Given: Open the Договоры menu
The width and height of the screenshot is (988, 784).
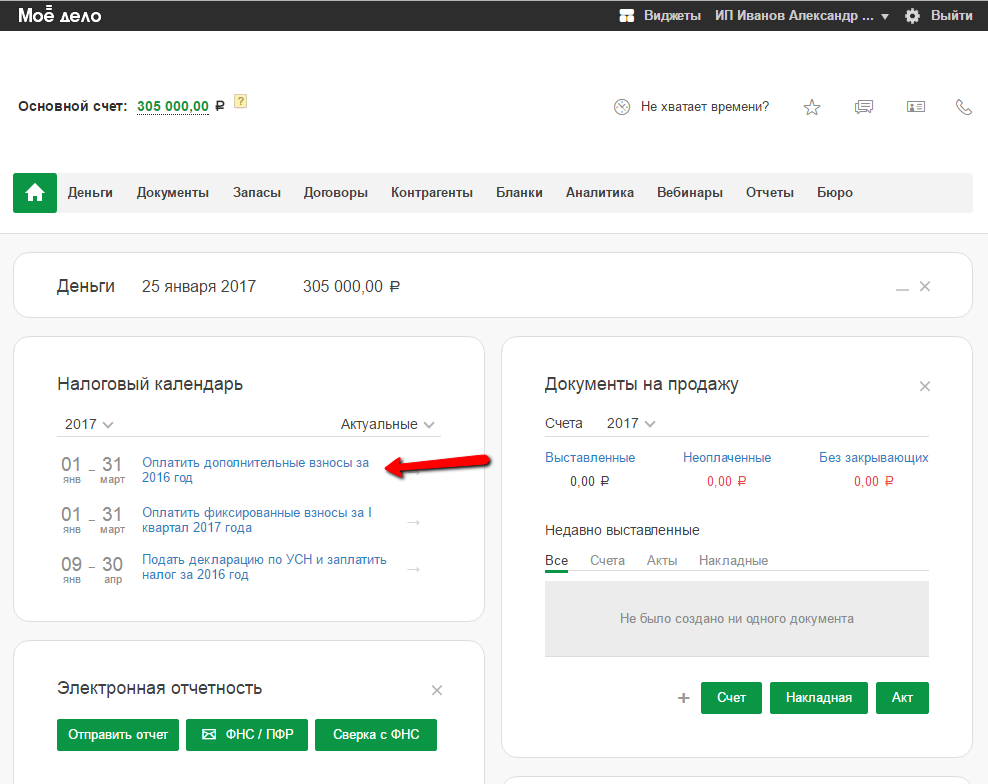Looking at the screenshot, I should point(336,193).
